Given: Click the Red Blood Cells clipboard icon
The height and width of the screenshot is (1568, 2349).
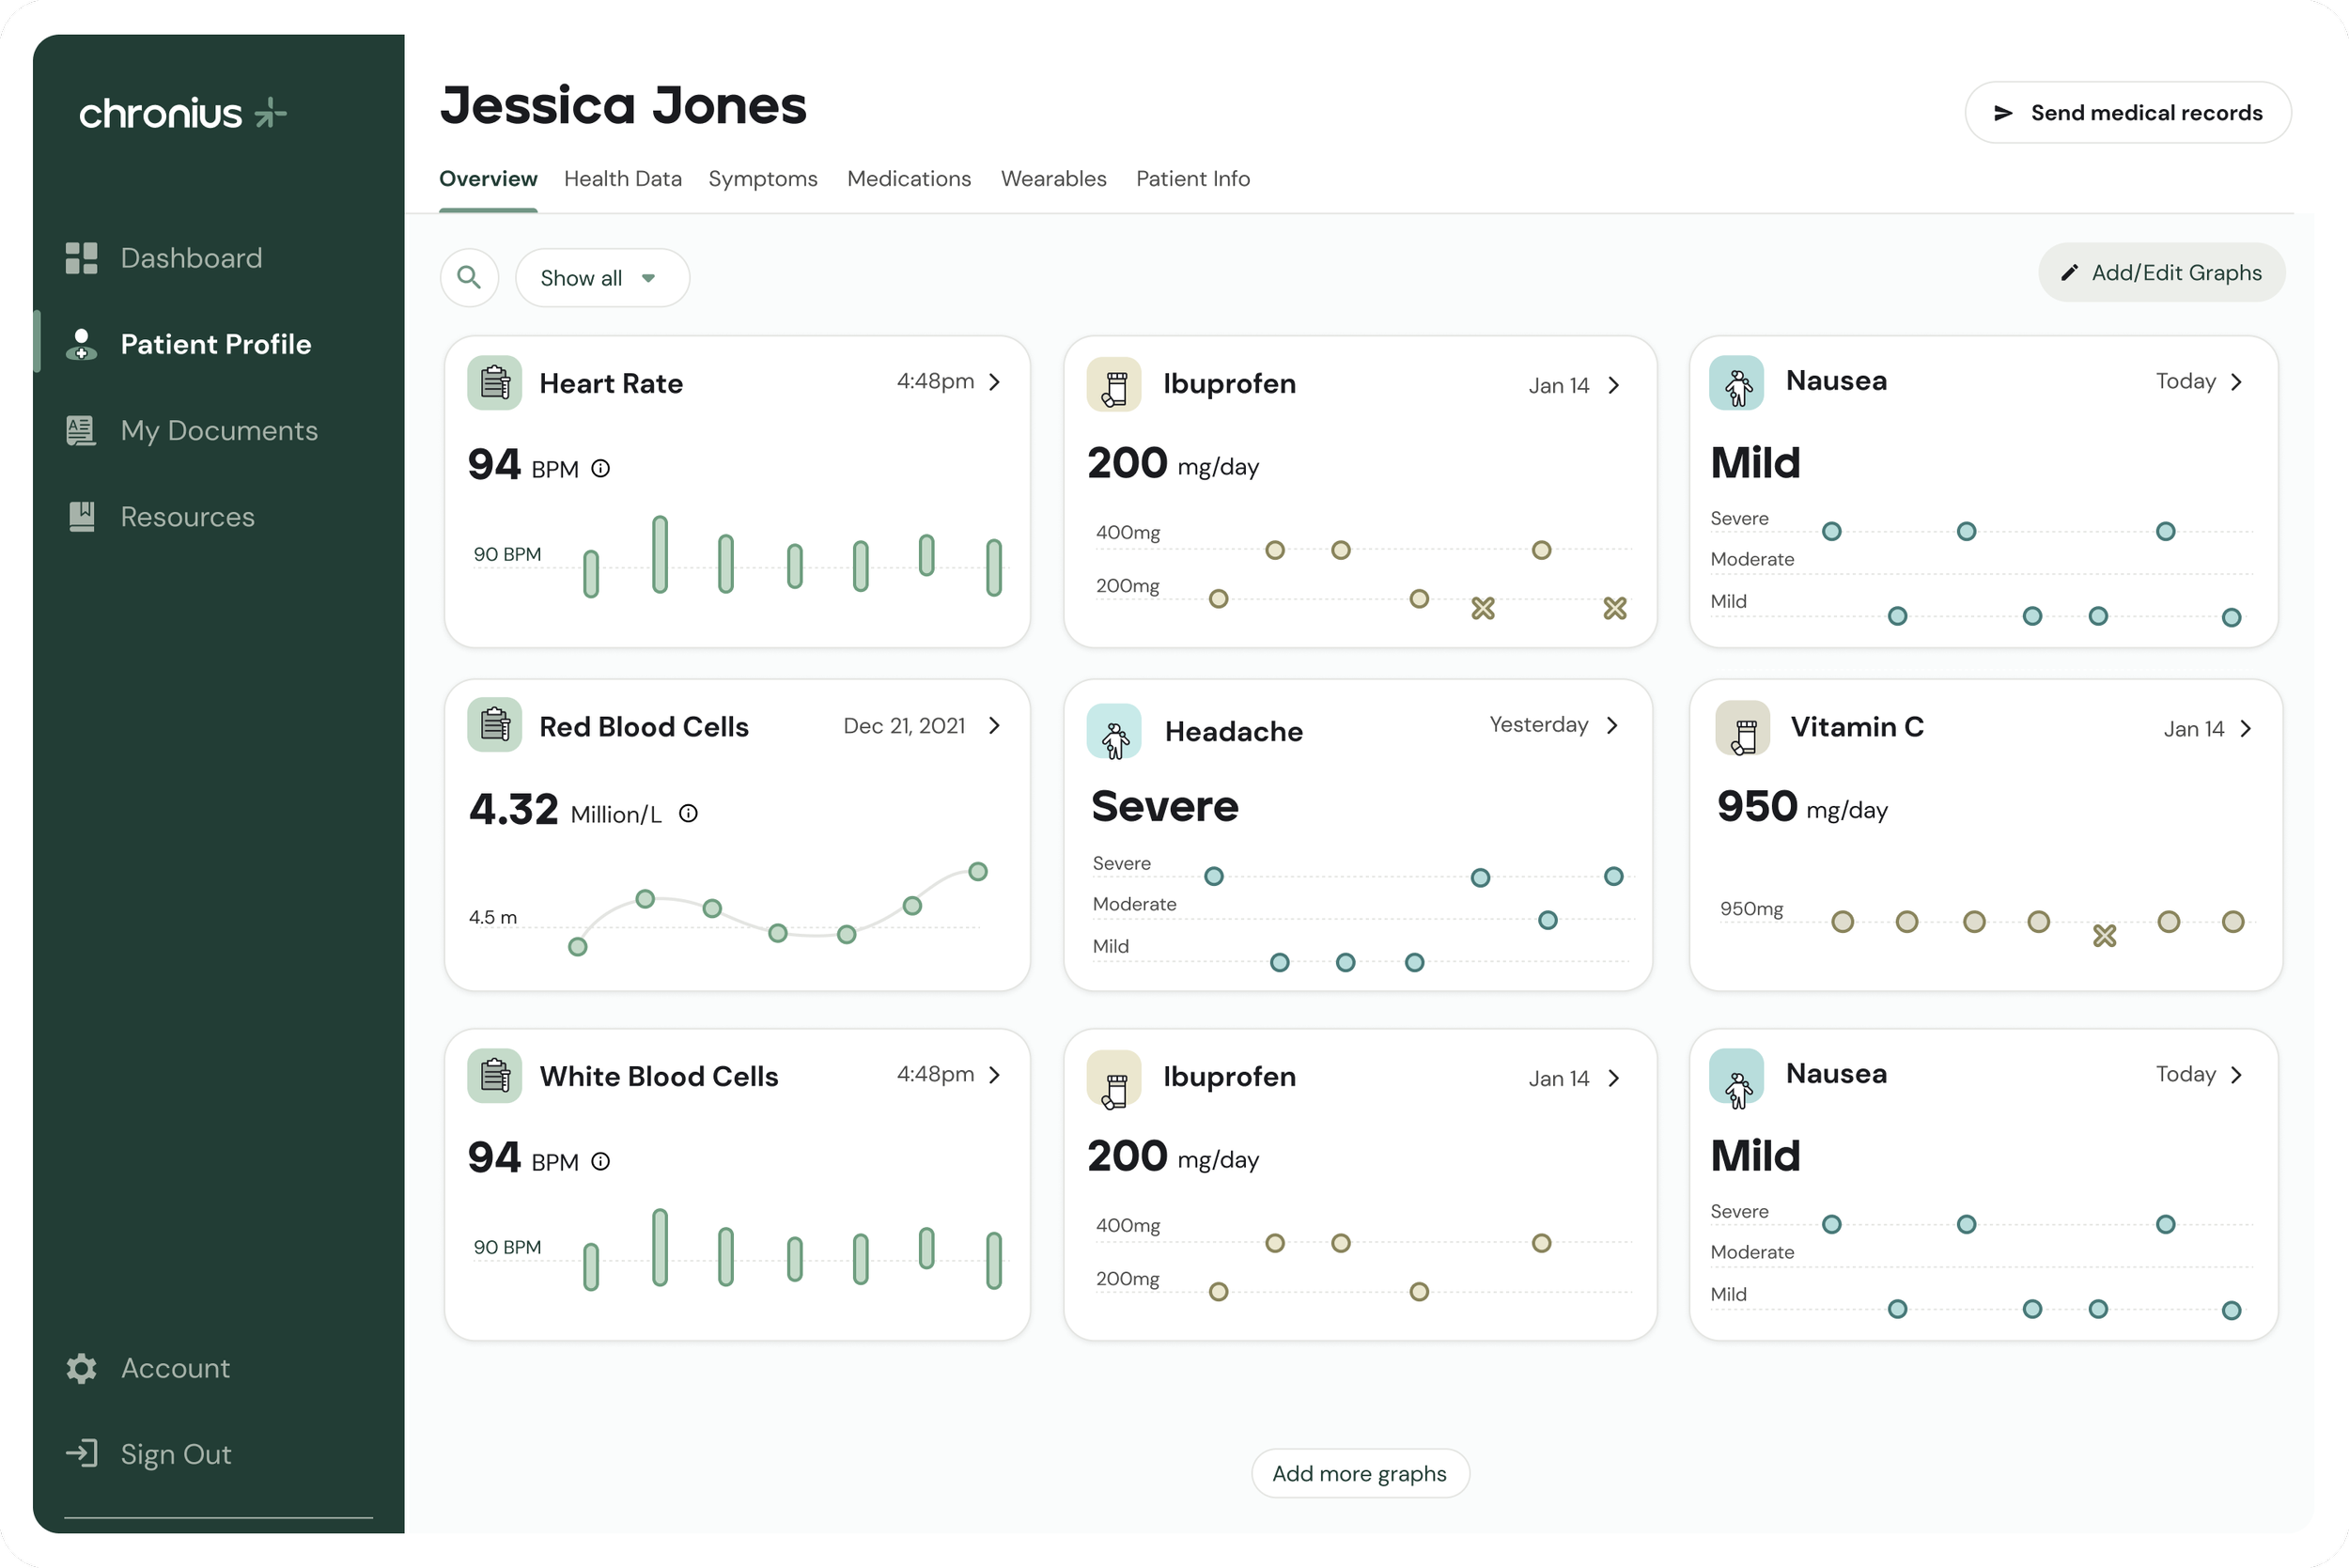Looking at the screenshot, I should pos(494,725).
